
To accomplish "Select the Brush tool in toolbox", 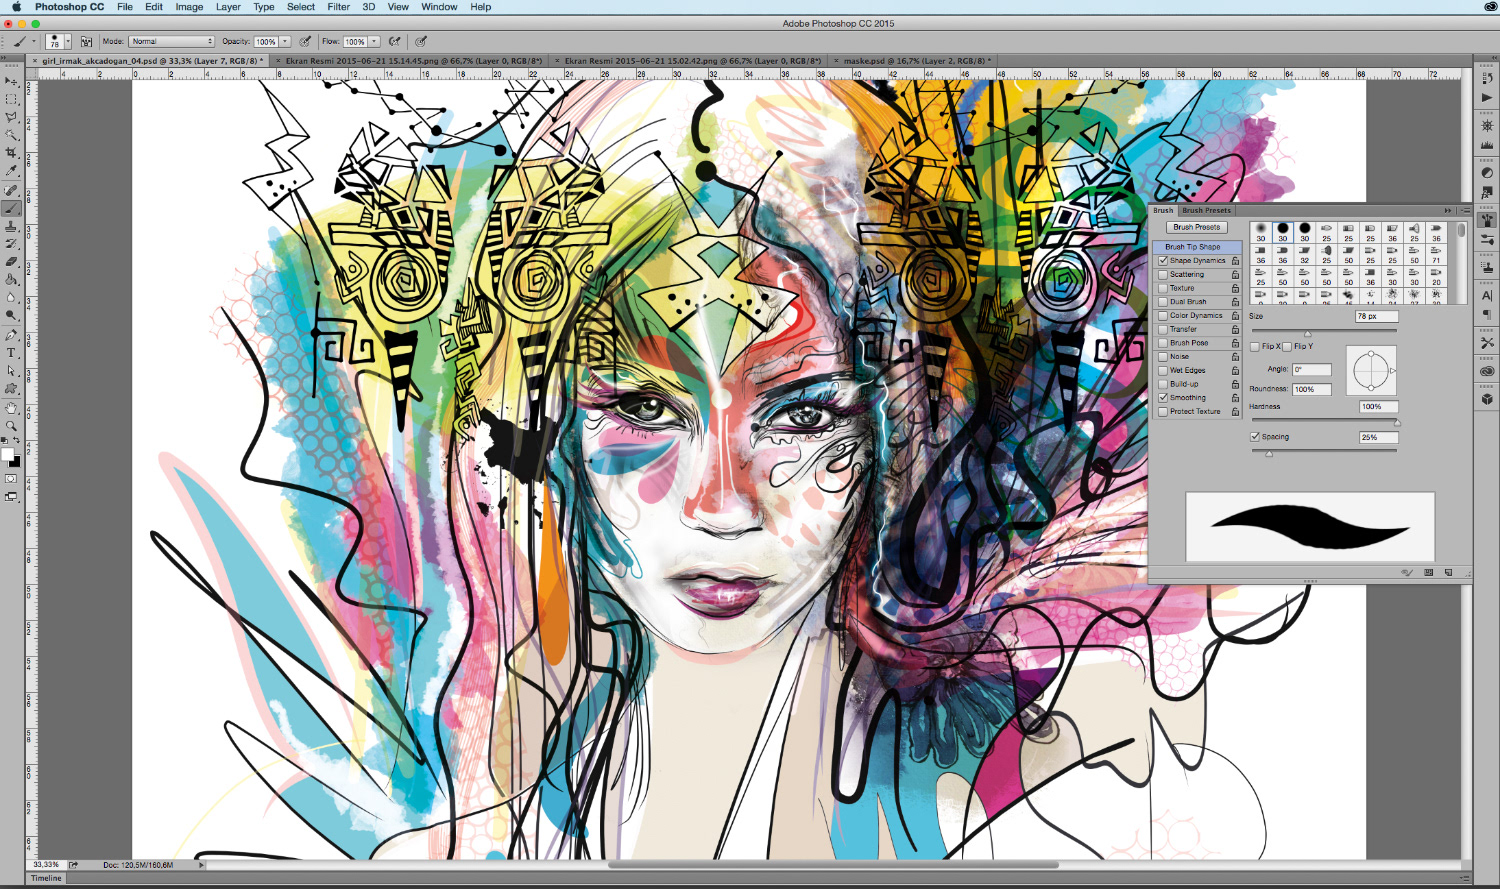I will [12, 208].
